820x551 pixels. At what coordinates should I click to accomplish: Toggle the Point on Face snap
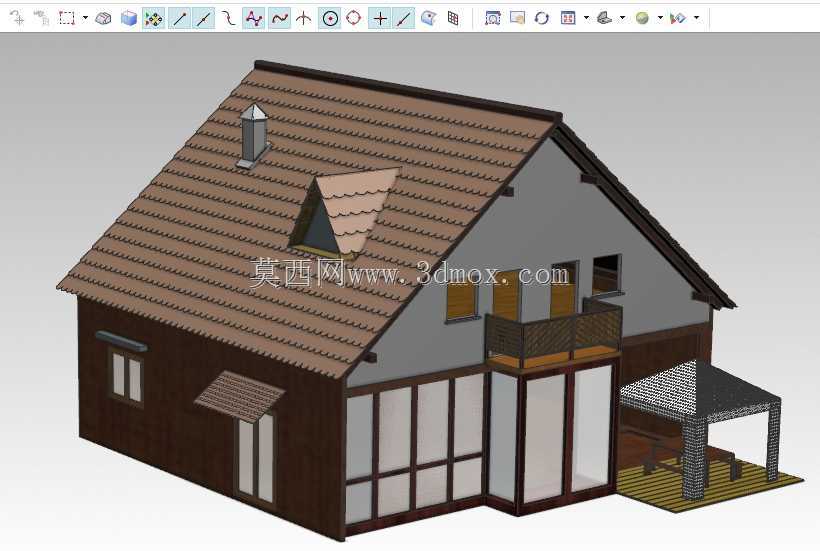[x=429, y=19]
